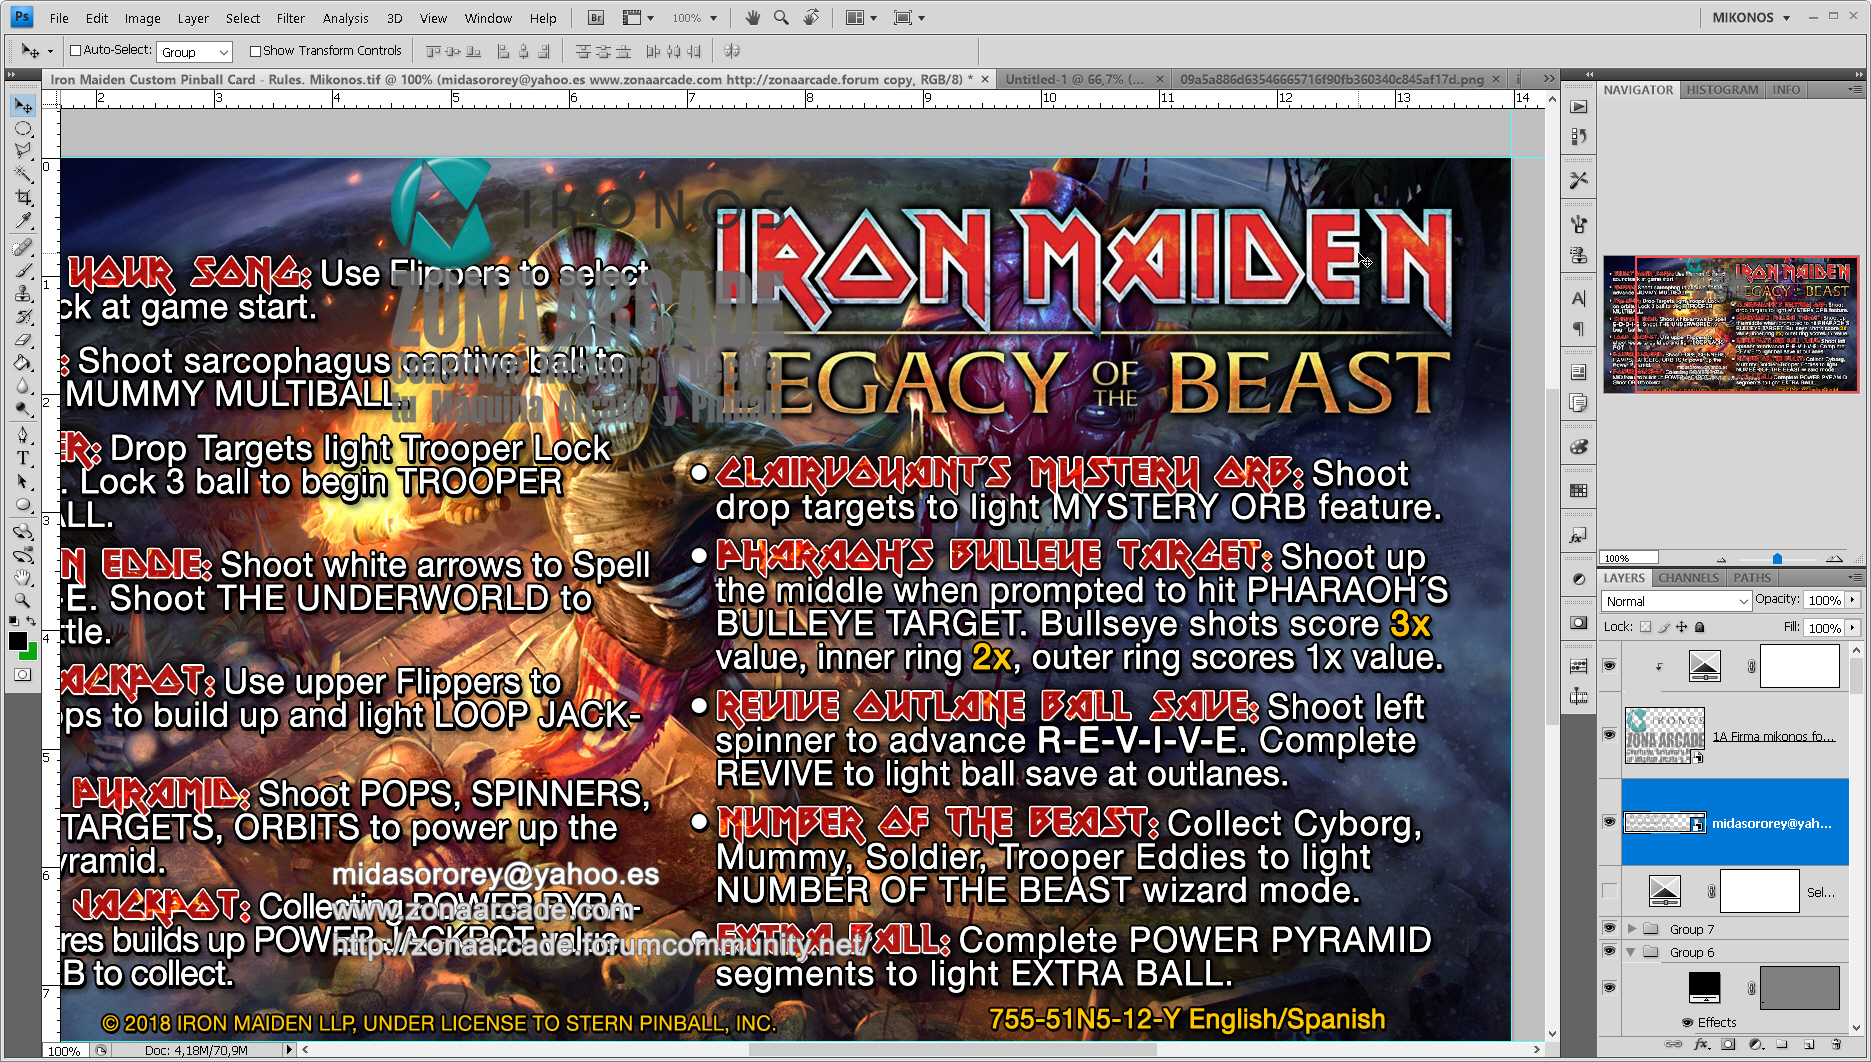1871x1062 pixels.
Task: Open the Auto-Select Group dropdown
Action: point(195,52)
